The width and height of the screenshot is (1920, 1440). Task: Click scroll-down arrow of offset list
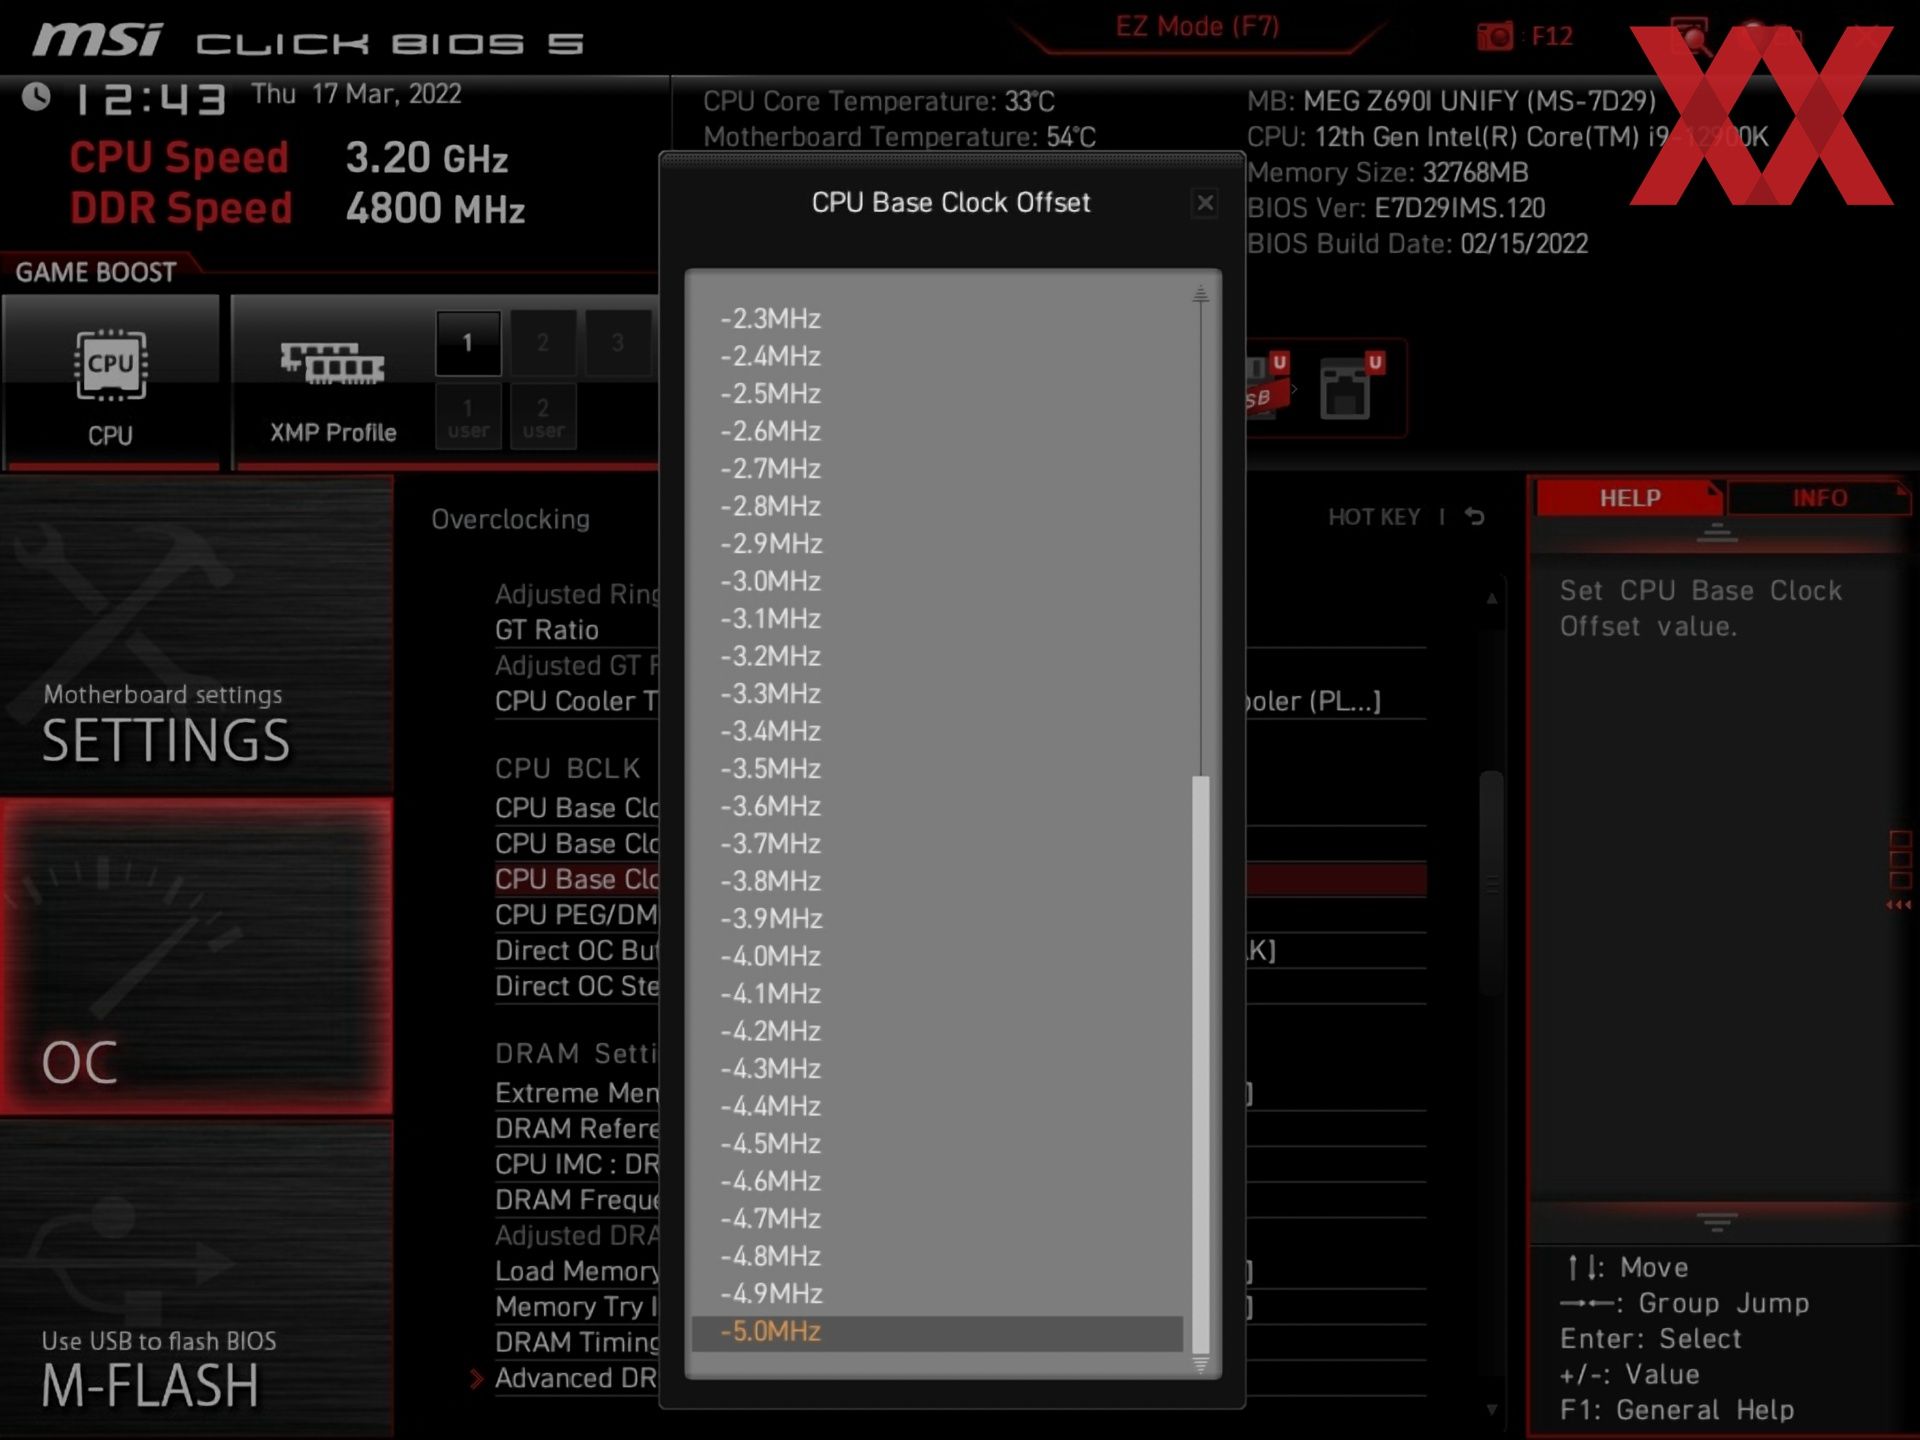[x=1201, y=1365]
